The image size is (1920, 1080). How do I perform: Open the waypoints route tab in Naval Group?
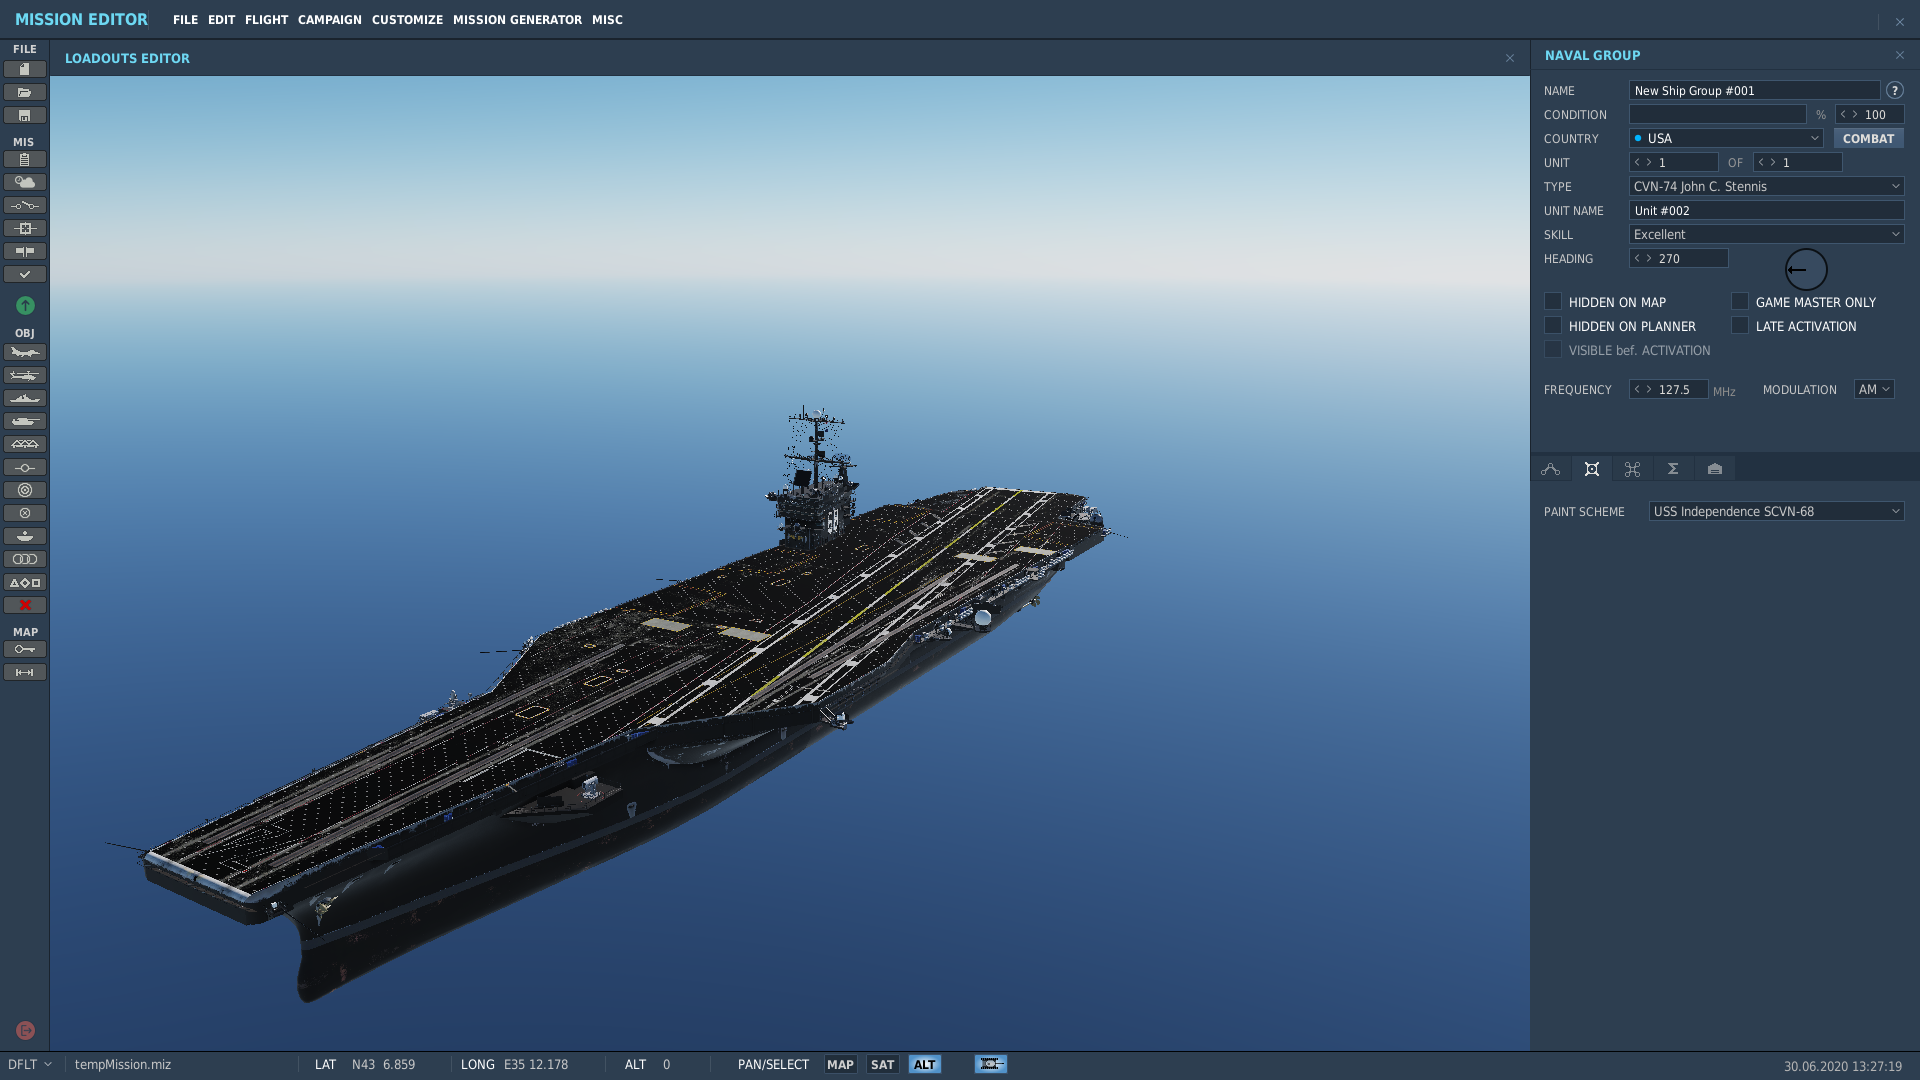[x=1551, y=468]
